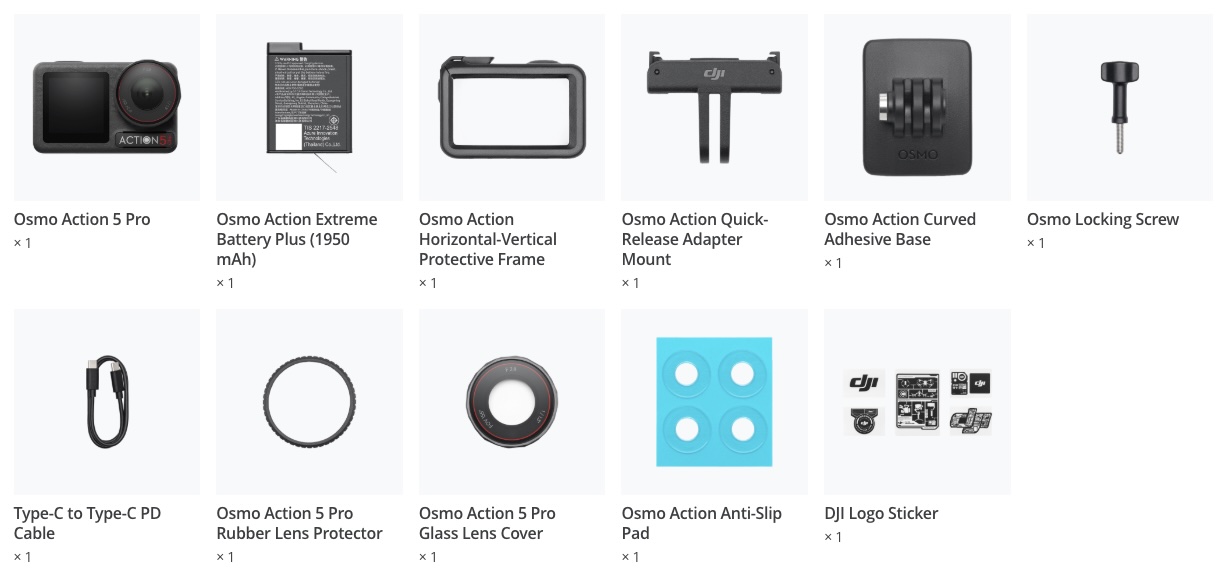Image resolution: width=1226 pixels, height=570 pixels.
Task: Click the "Osmo Action Anti-Slip Pad" label
Action: (702, 523)
